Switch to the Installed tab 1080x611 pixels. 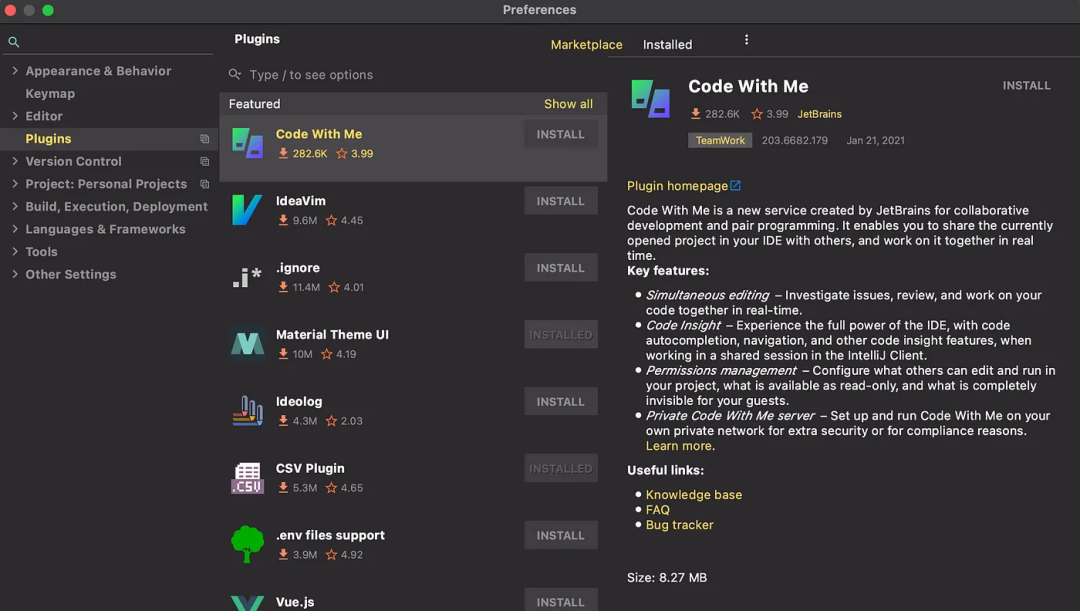coord(667,45)
